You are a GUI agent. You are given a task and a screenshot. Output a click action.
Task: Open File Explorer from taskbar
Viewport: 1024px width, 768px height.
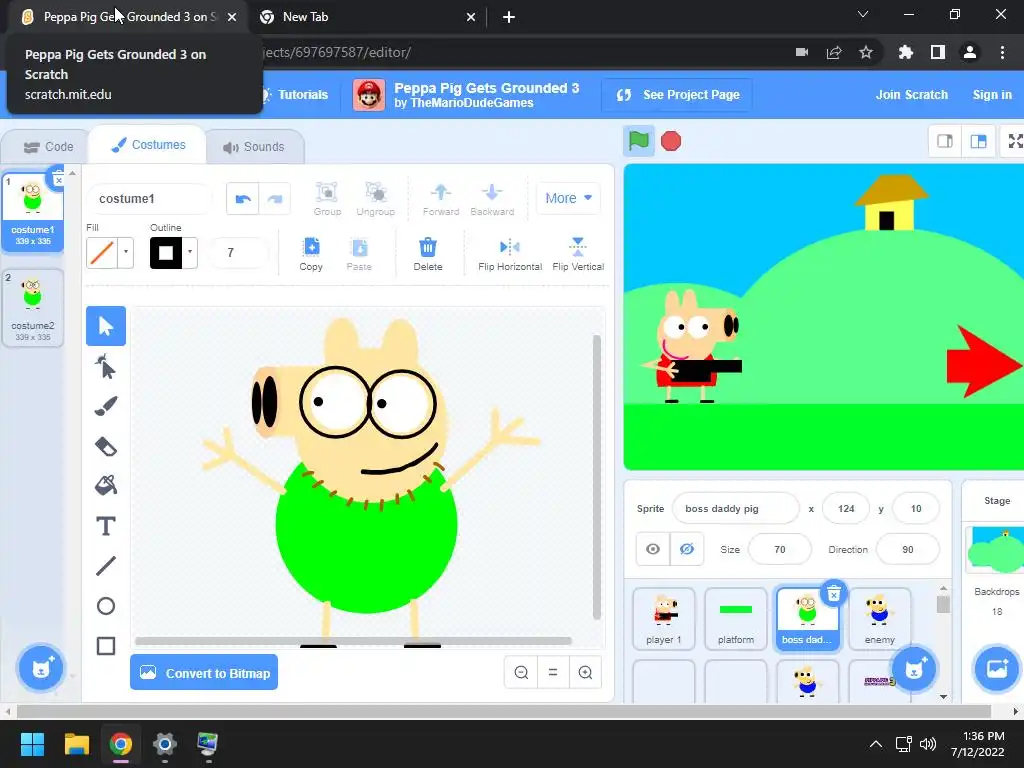point(76,744)
